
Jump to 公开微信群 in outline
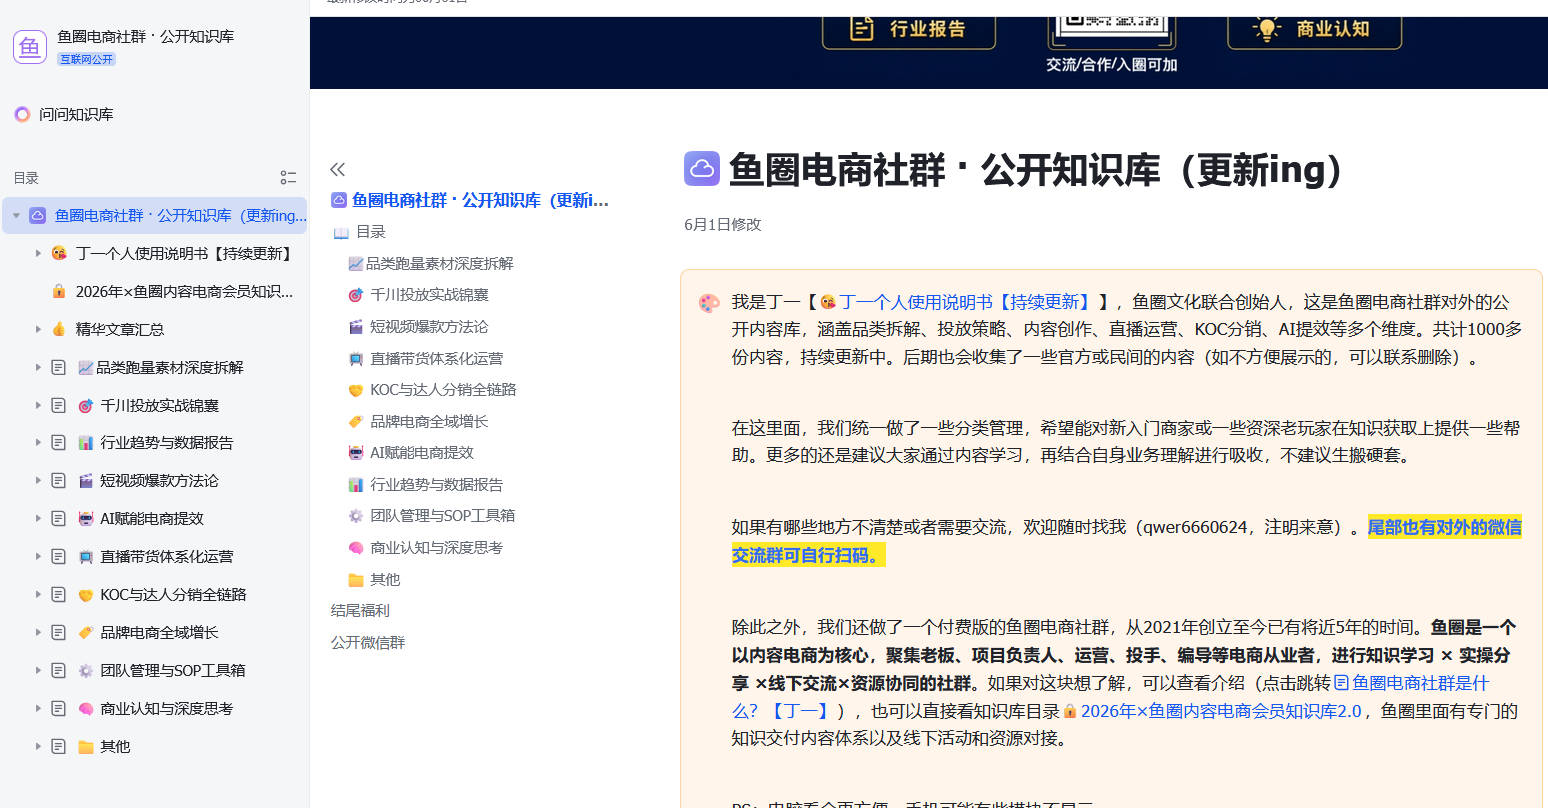click(x=368, y=643)
